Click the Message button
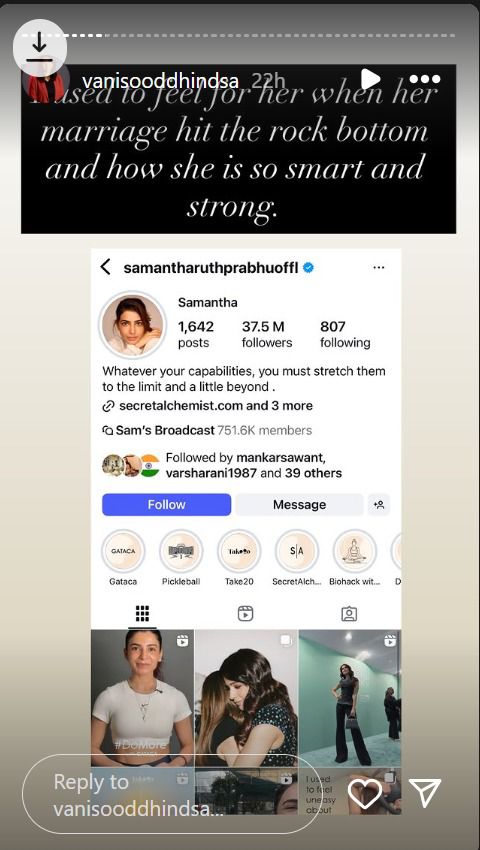 pyautogui.click(x=299, y=505)
